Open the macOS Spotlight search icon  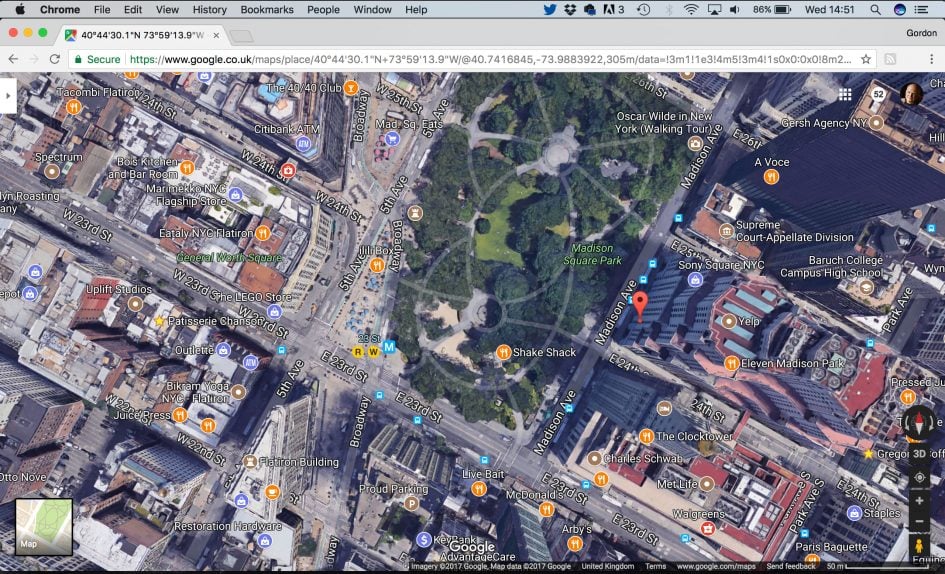[875, 10]
